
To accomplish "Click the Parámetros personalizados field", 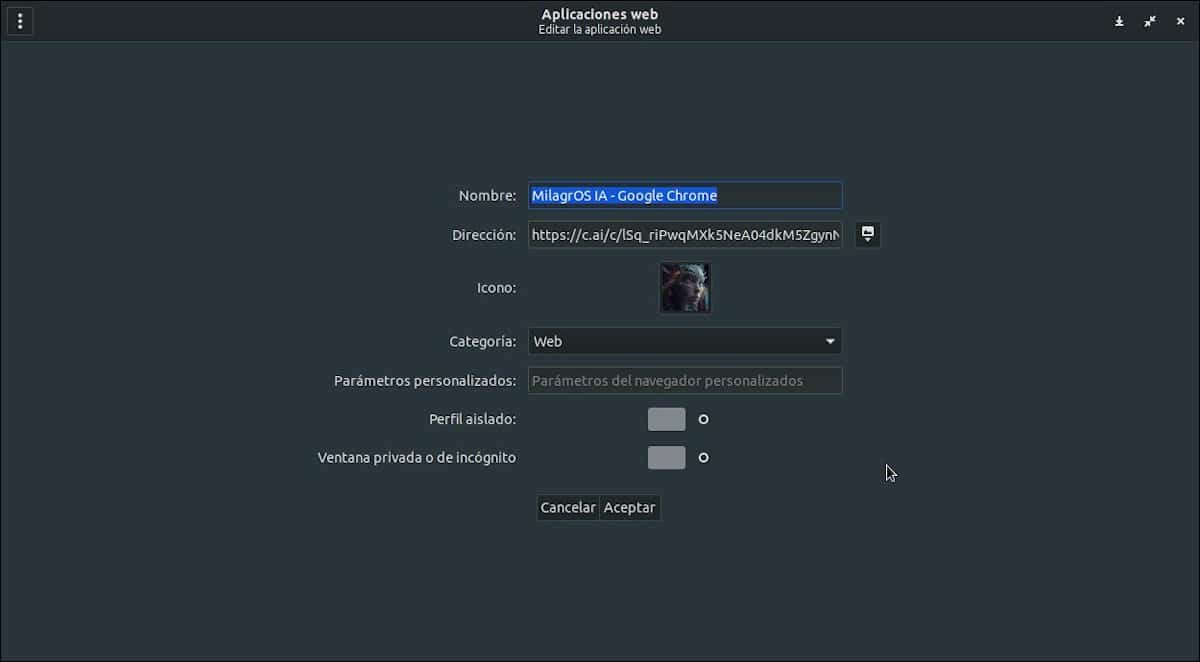I will [x=684, y=380].
